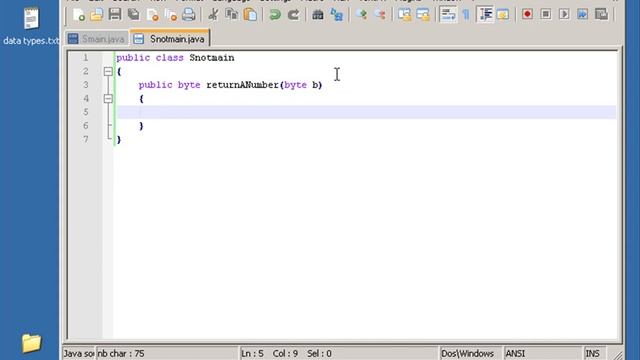640x360 pixels.
Task: Place cursor on 'public class Snotmain' line
Action: coord(175,58)
